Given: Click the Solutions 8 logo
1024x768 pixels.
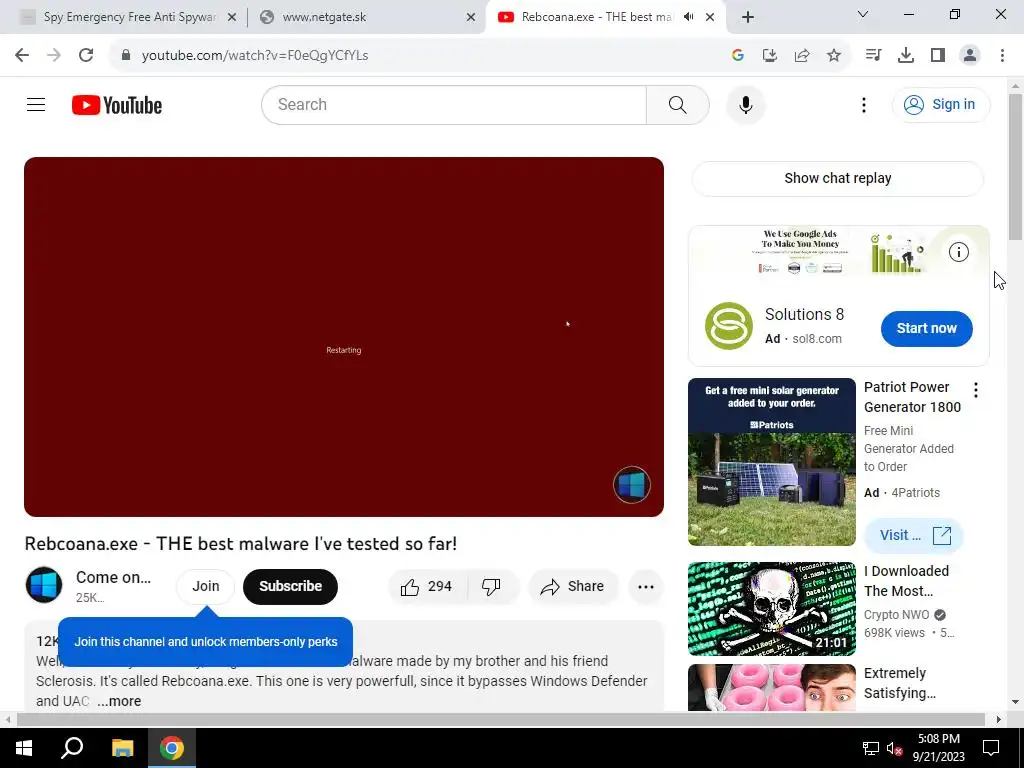Looking at the screenshot, I should (x=729, y=326).
